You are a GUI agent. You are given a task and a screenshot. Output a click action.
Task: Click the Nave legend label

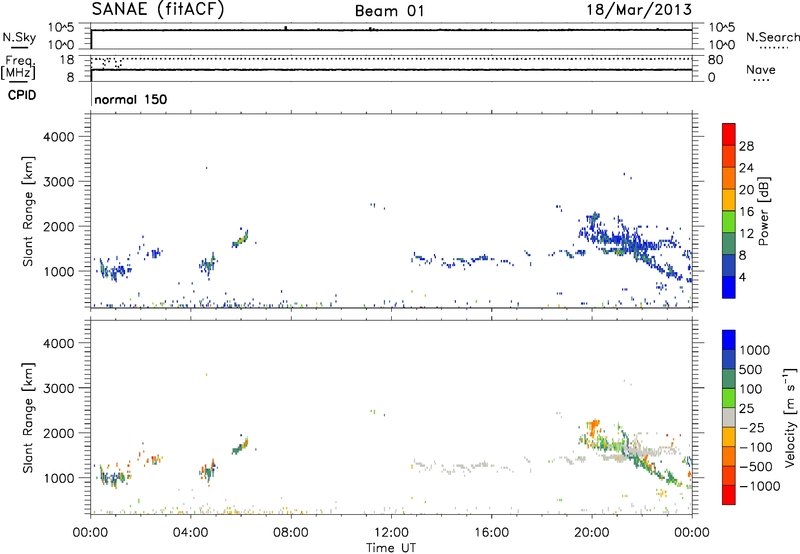click(761, 69)
